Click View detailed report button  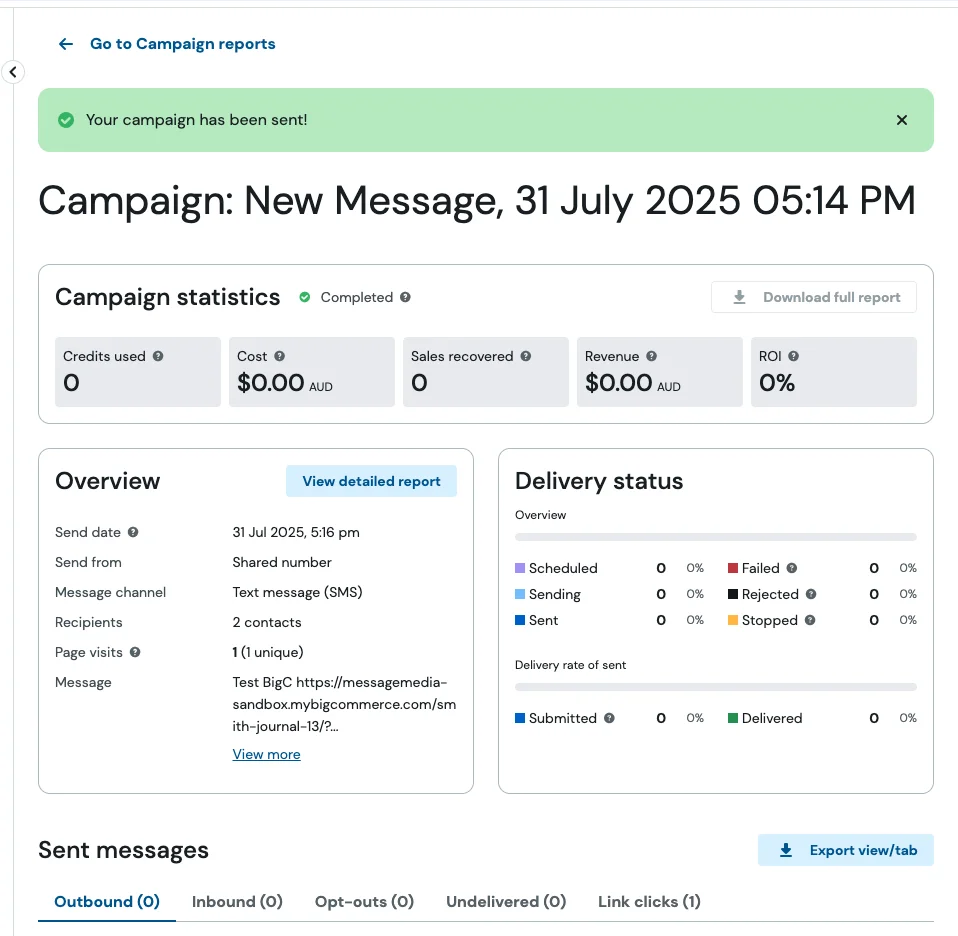(371, 481)
